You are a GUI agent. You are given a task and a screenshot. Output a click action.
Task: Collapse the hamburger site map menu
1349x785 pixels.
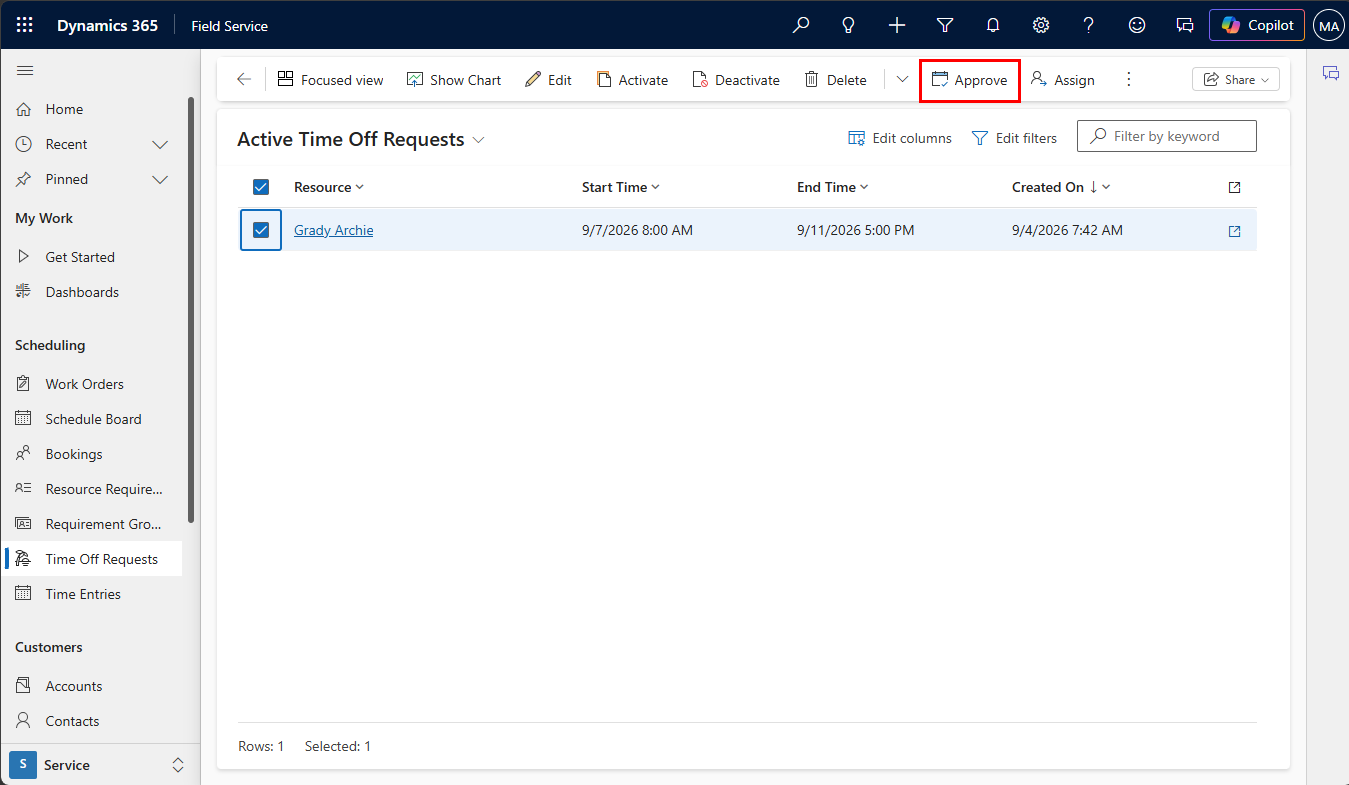click(26, 70)
